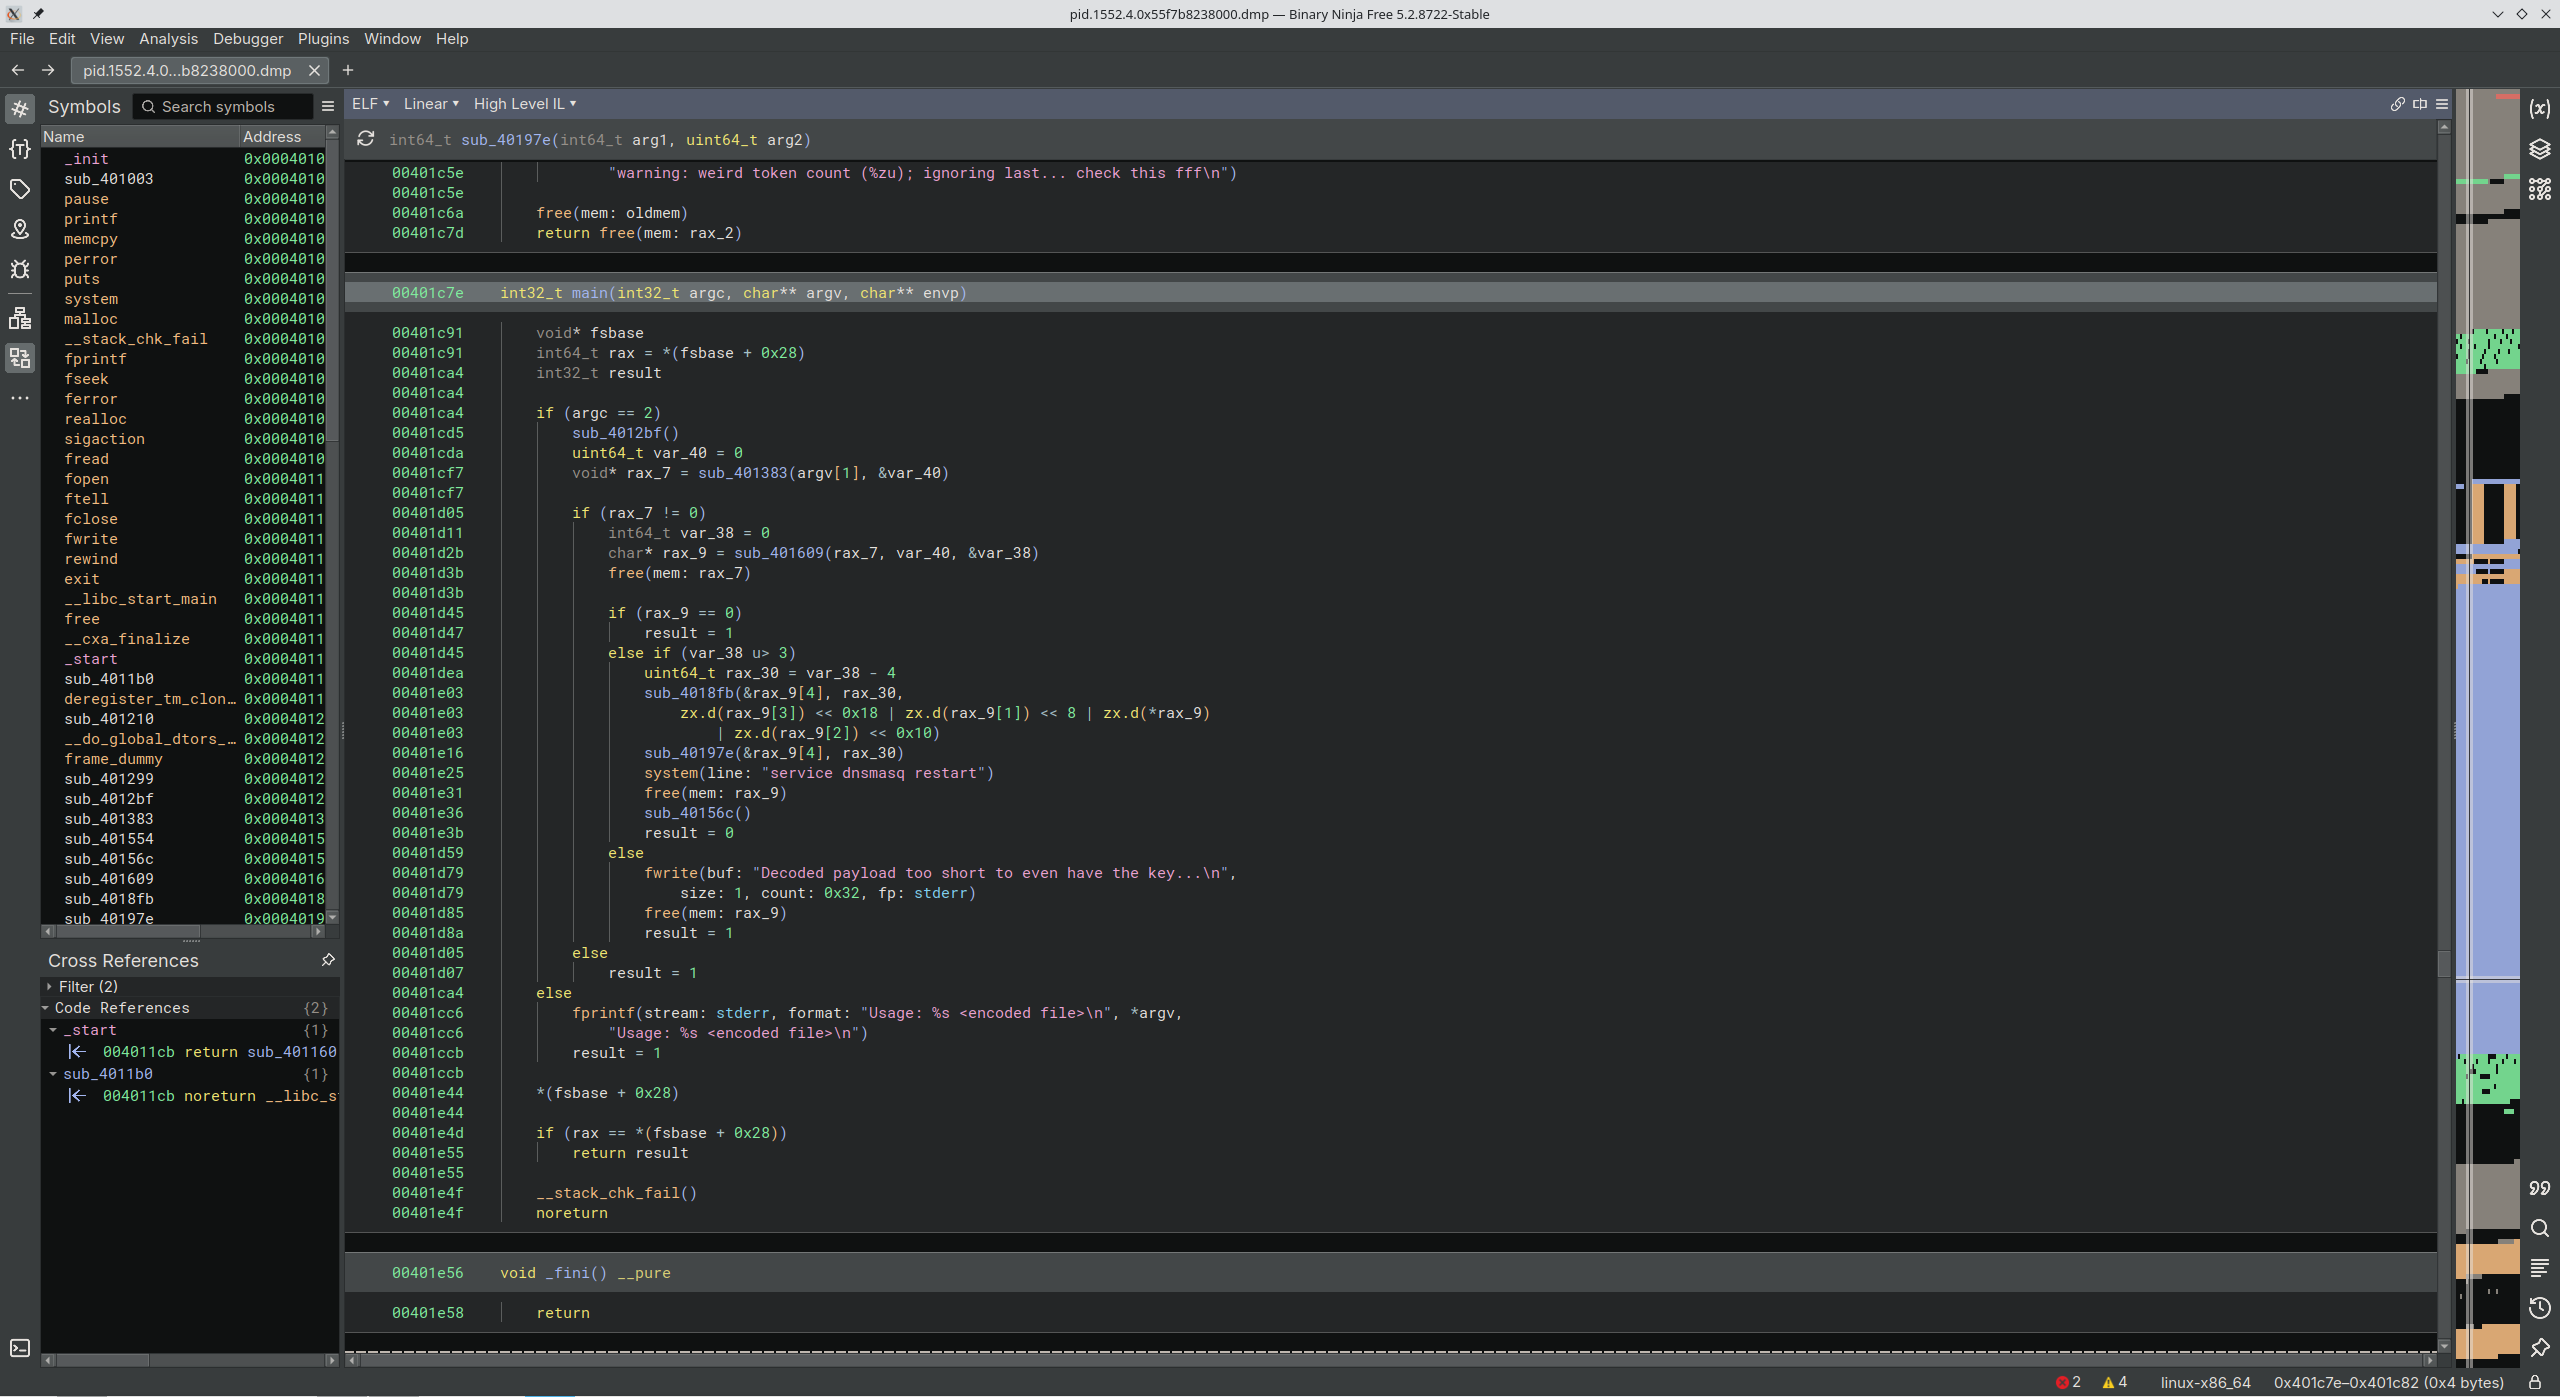Collapse the sub_4011b0 cross reference group
The width and height of the screenshot is (2560, 1397).
(x=53, y=1074)
